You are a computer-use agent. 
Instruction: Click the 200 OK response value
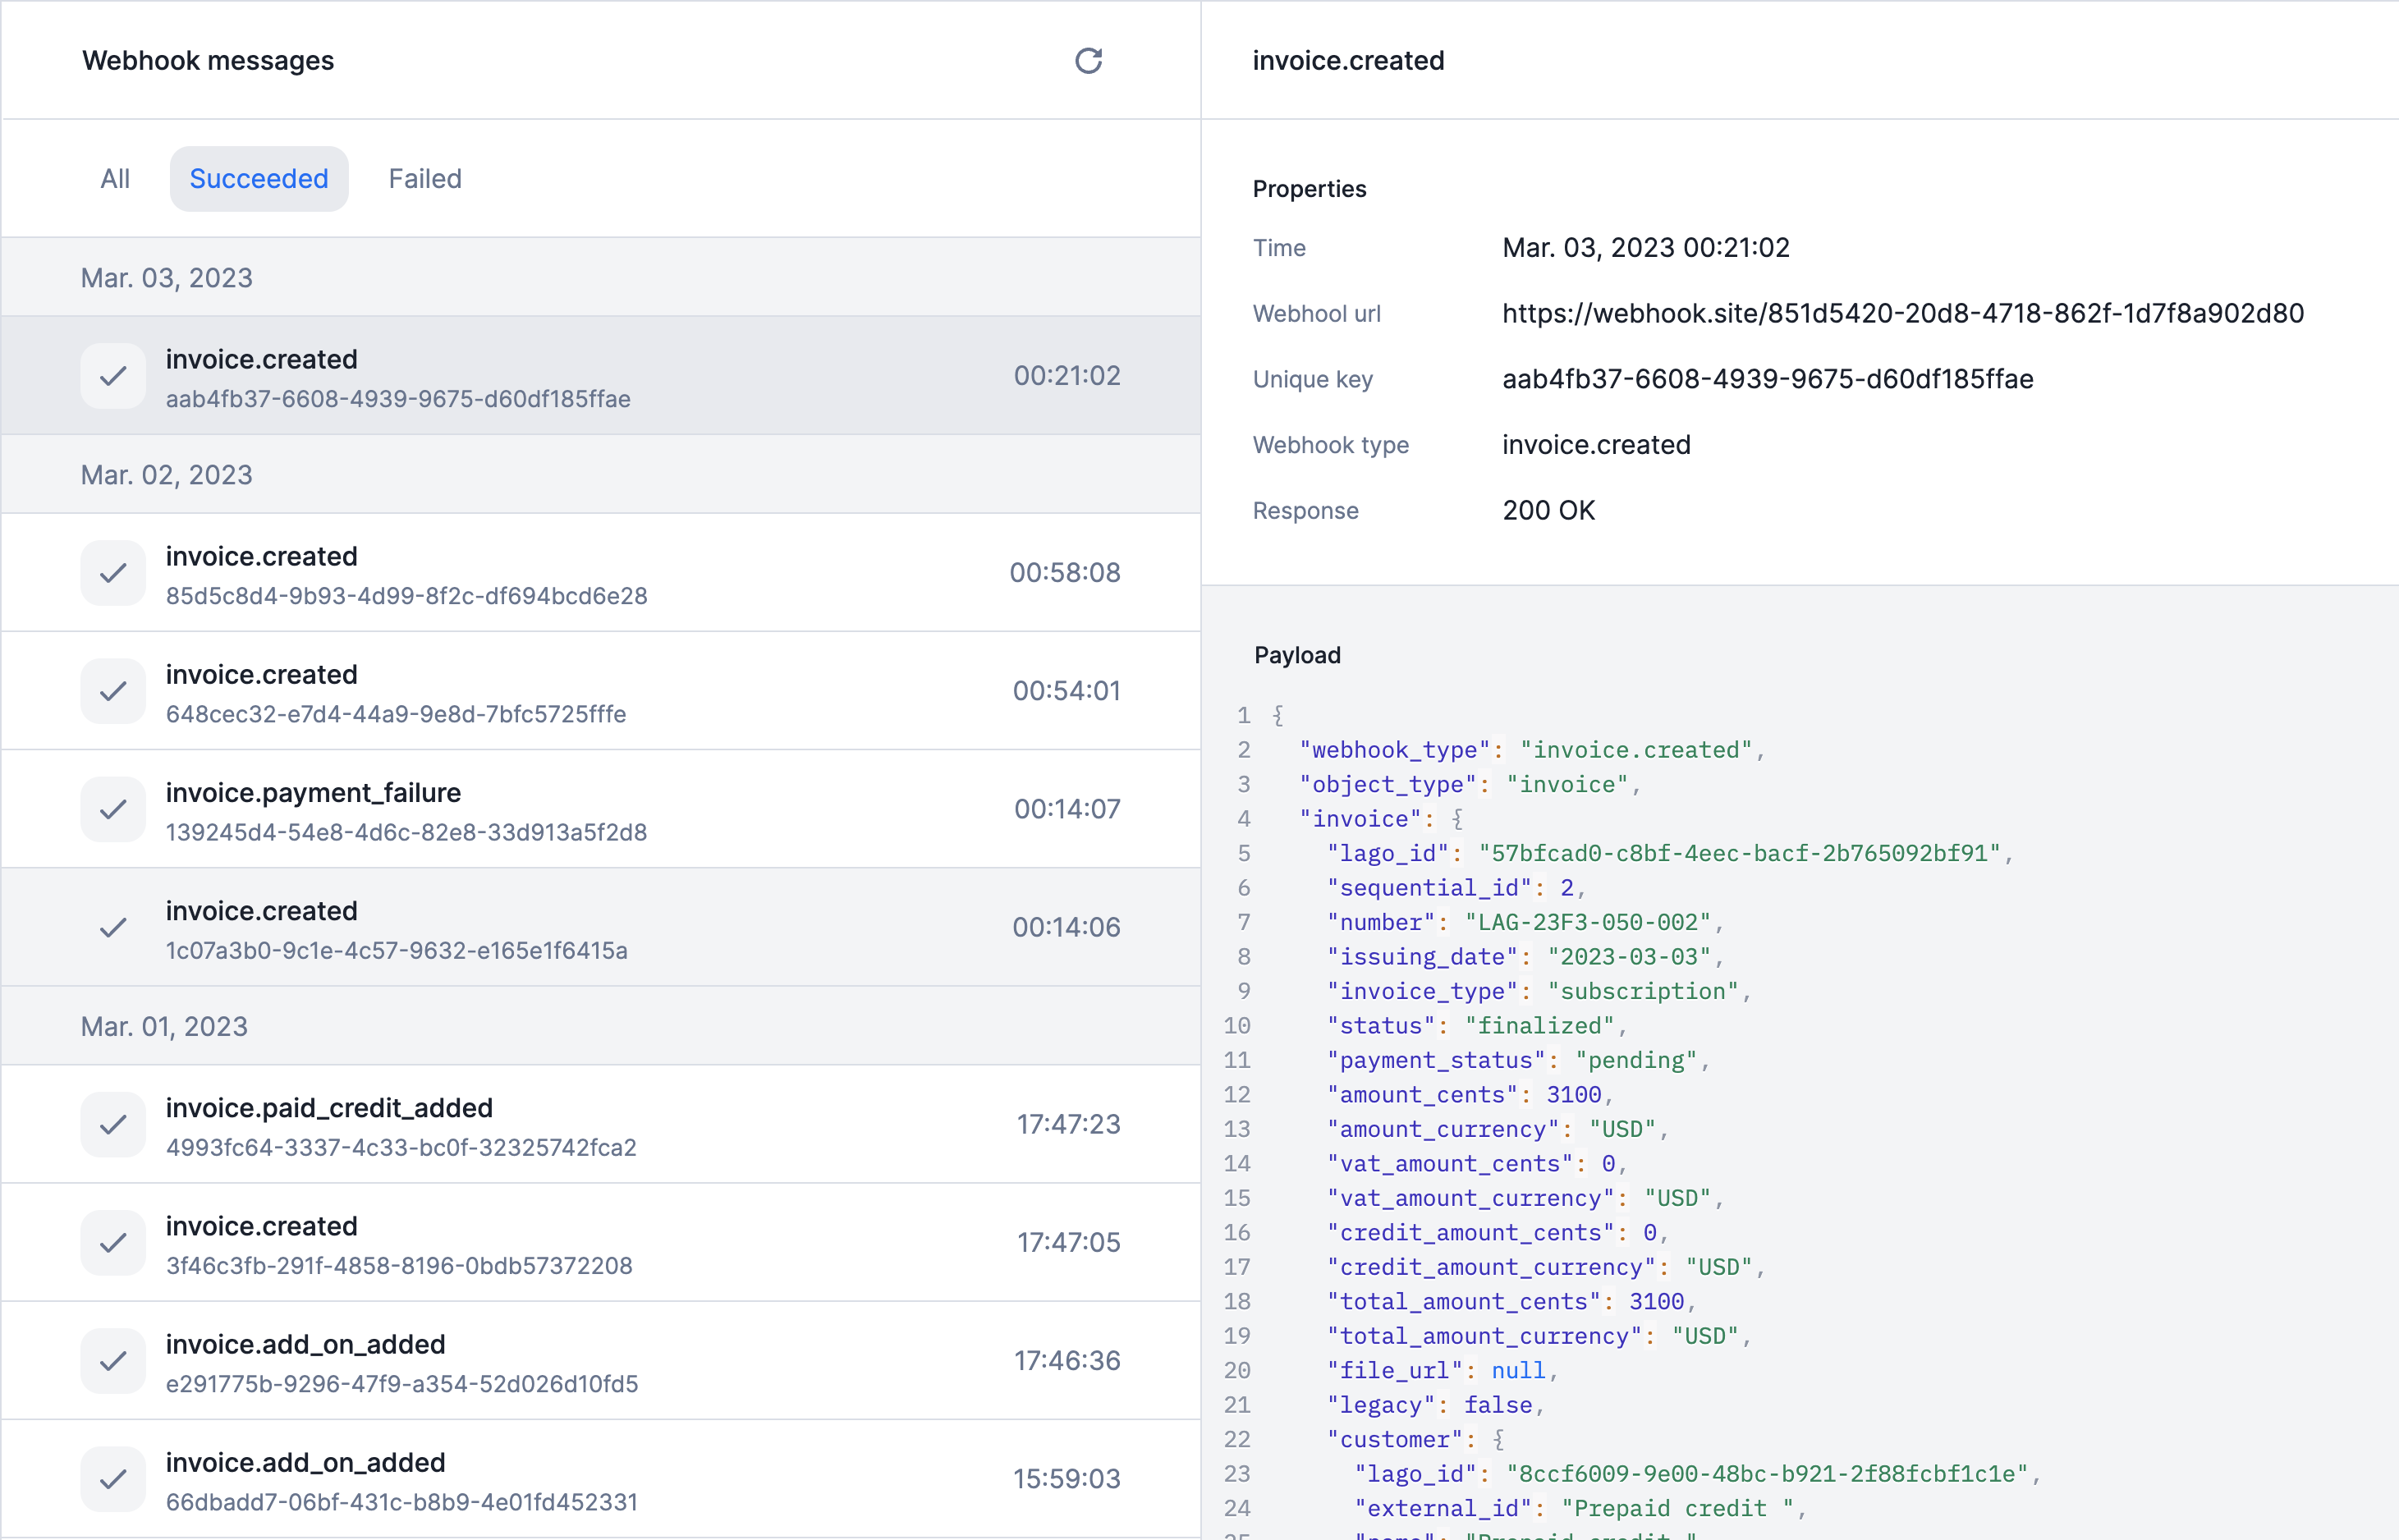point(1548,511)
